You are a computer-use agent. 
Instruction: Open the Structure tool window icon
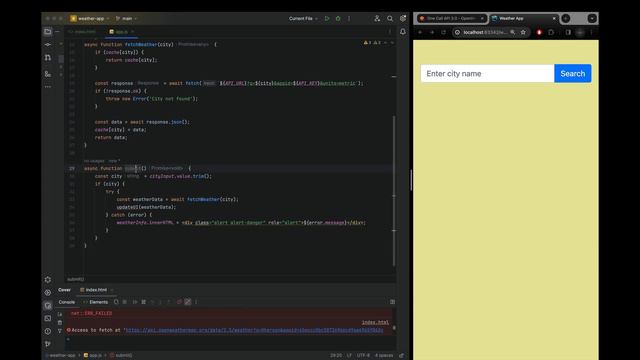[48, 73]
